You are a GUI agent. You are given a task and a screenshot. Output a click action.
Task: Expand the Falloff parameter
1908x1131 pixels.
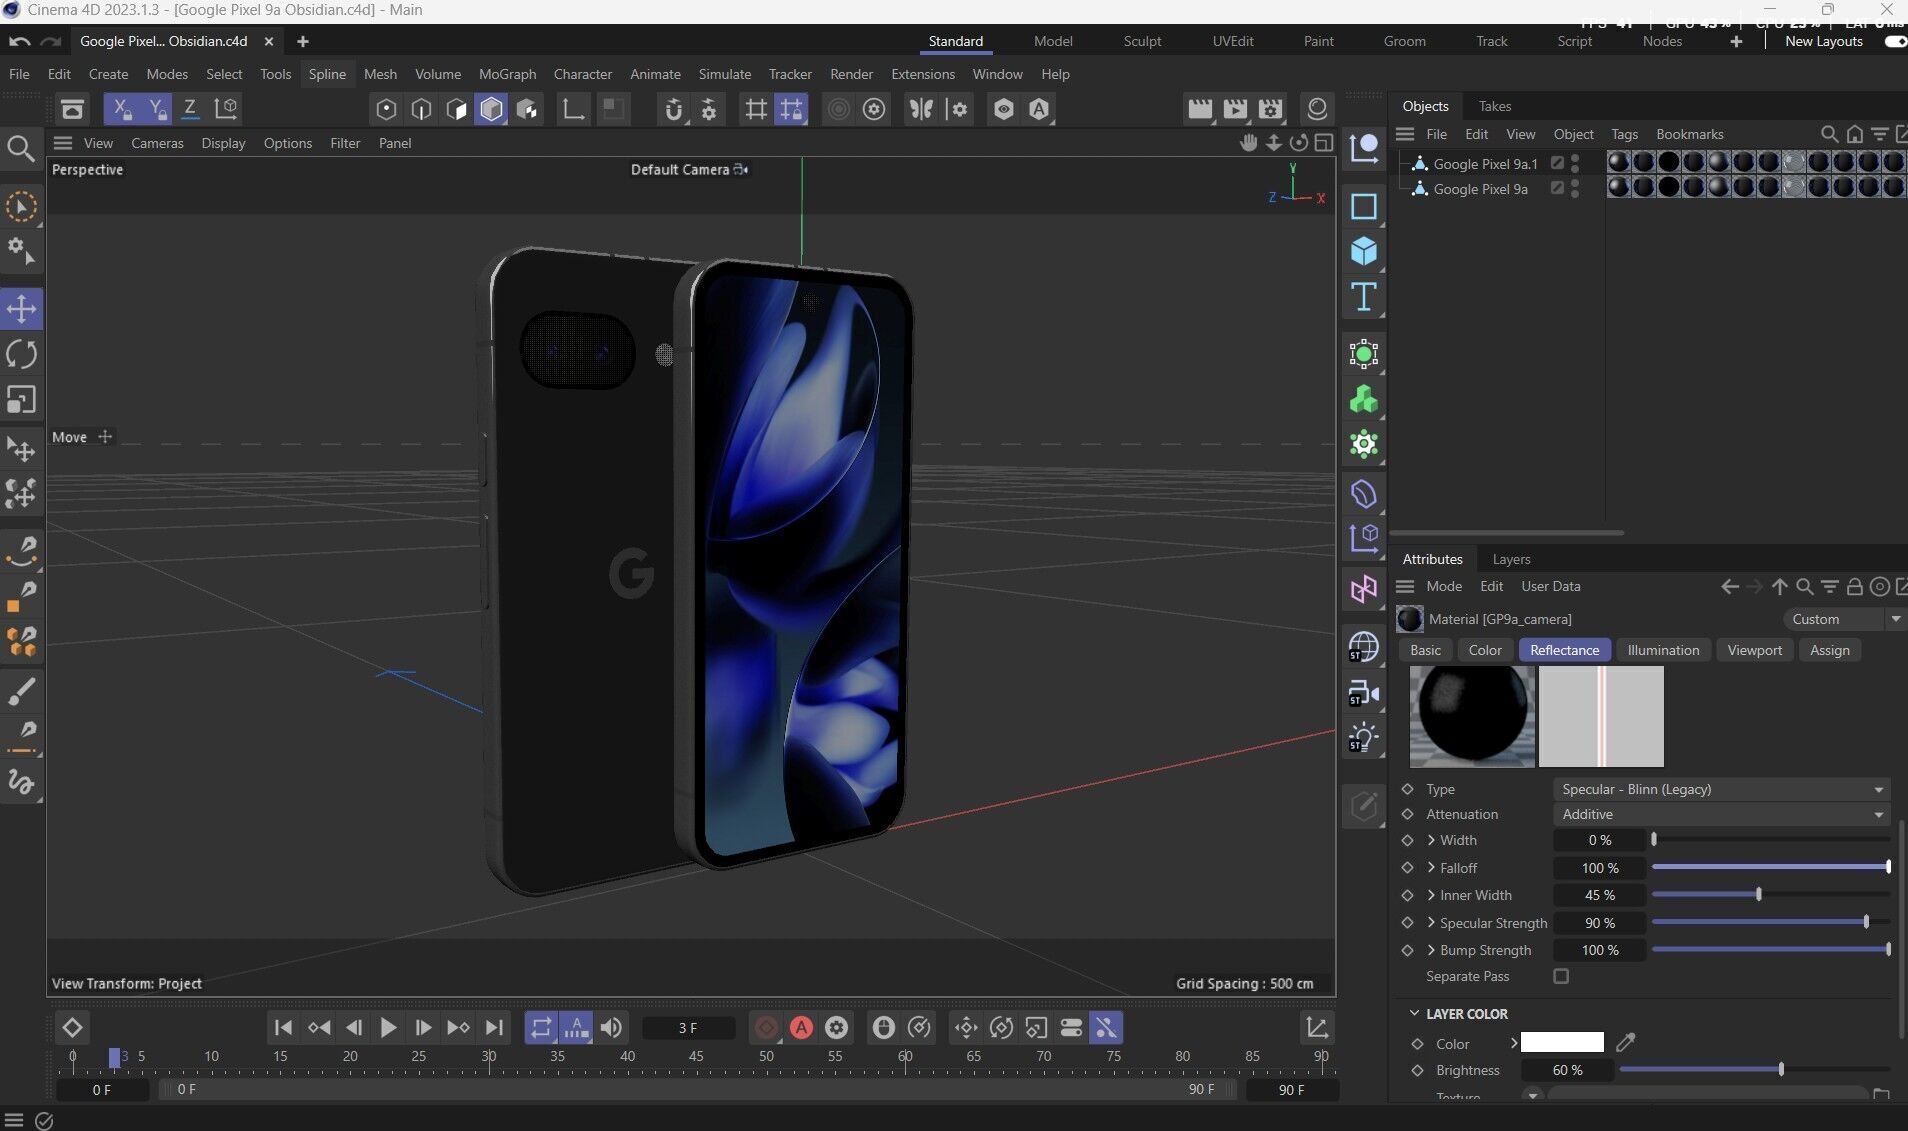[x=1431, y=868]
